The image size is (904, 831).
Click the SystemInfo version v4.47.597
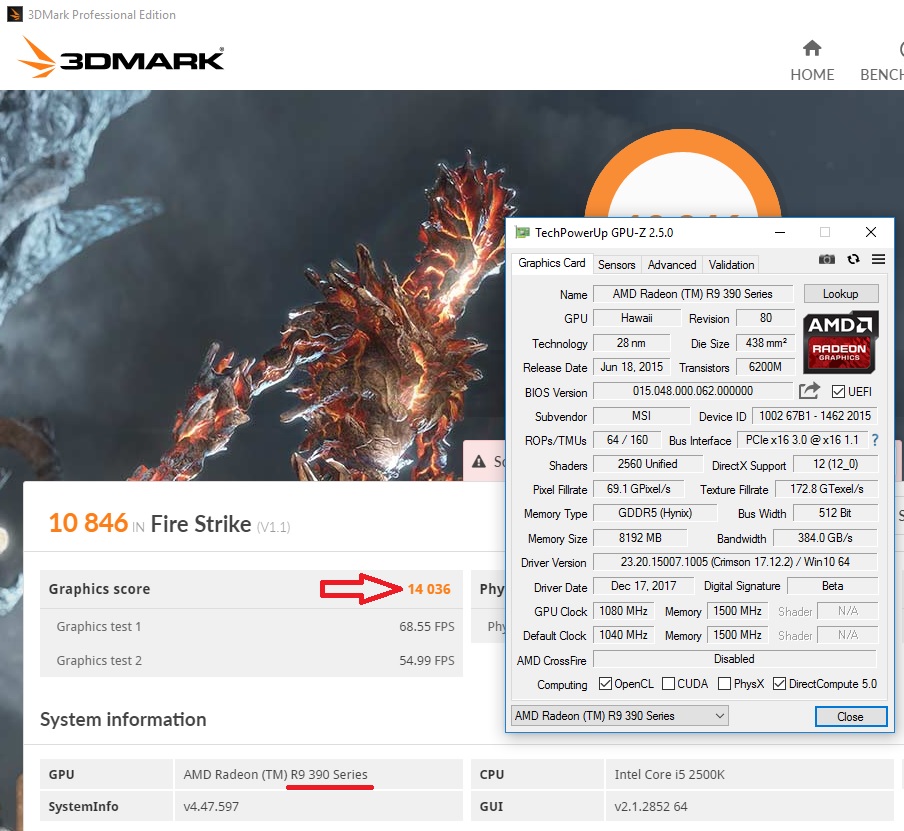tap(211, 806)
